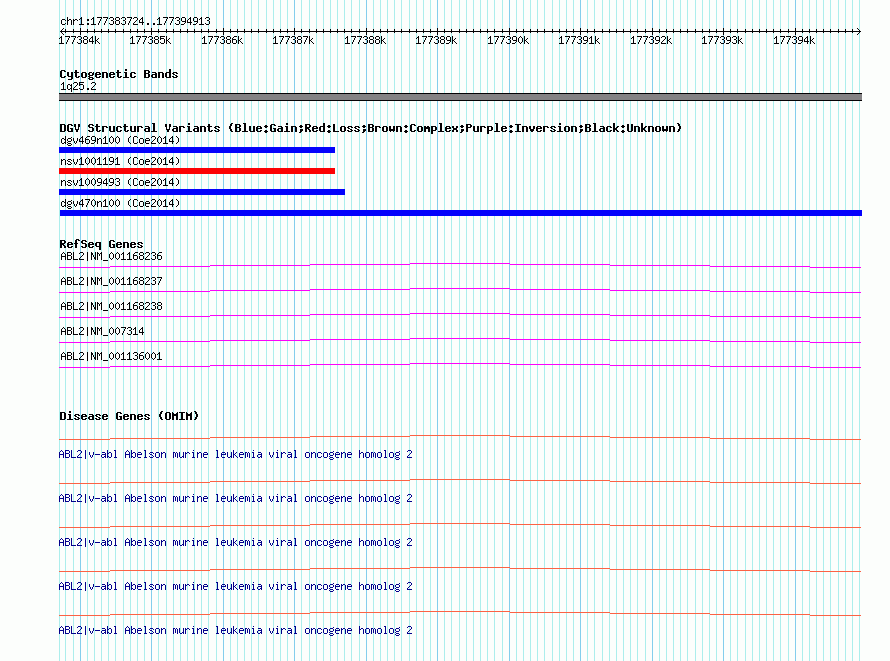Click the 177389k ruler tick label
890x661 pixels.
coord(436,40)
